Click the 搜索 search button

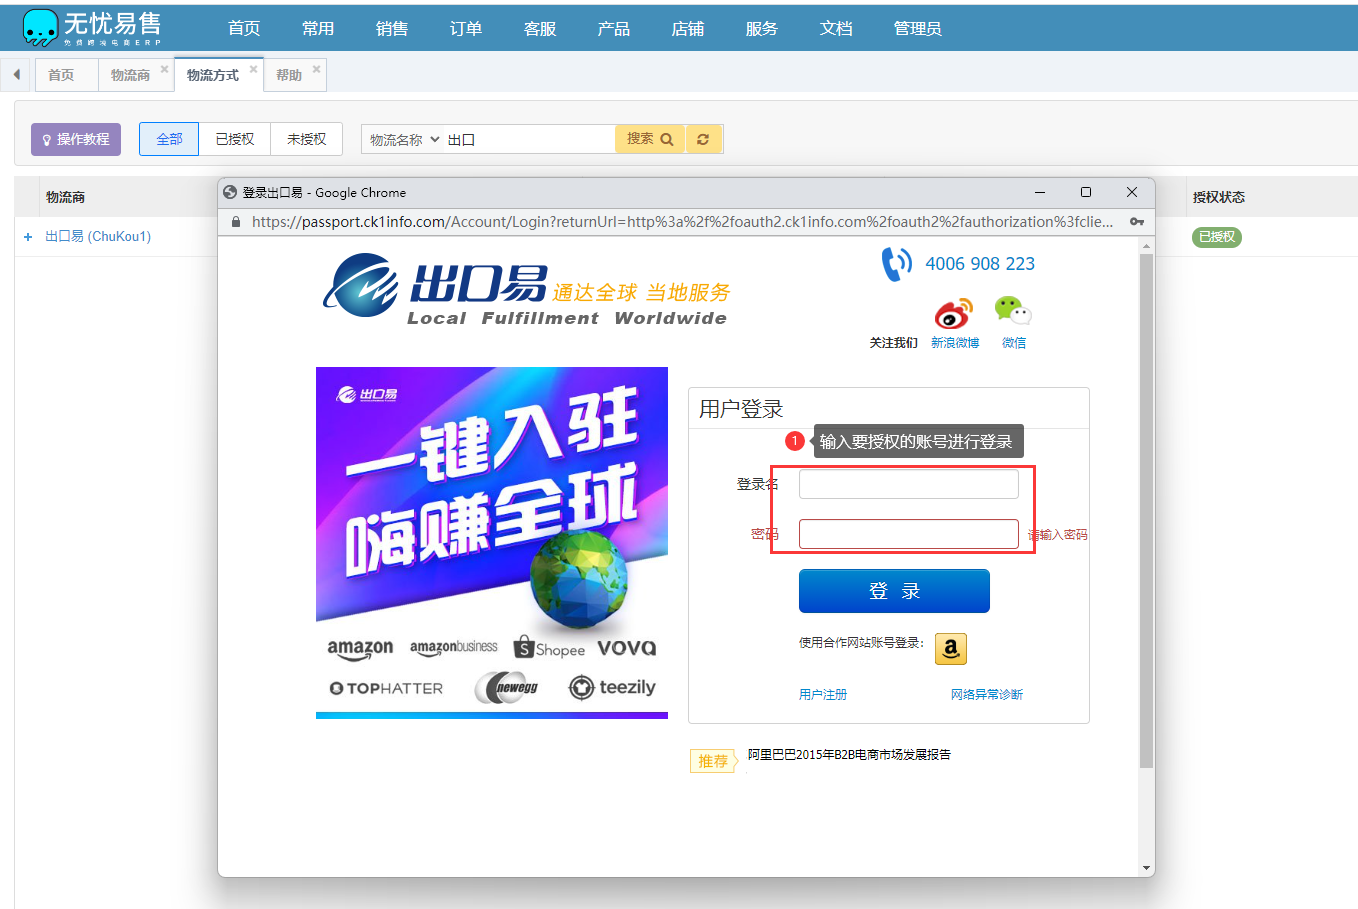[x=650, y=139]
